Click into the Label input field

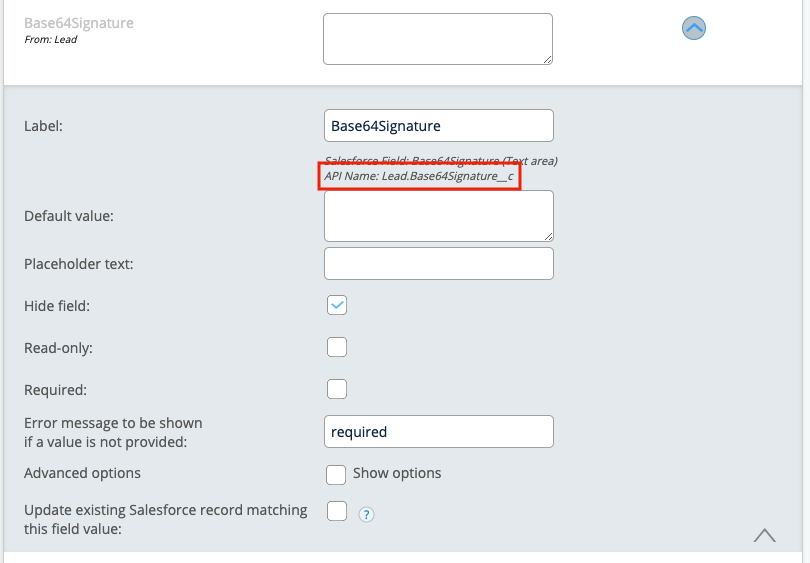click(438, 126)
